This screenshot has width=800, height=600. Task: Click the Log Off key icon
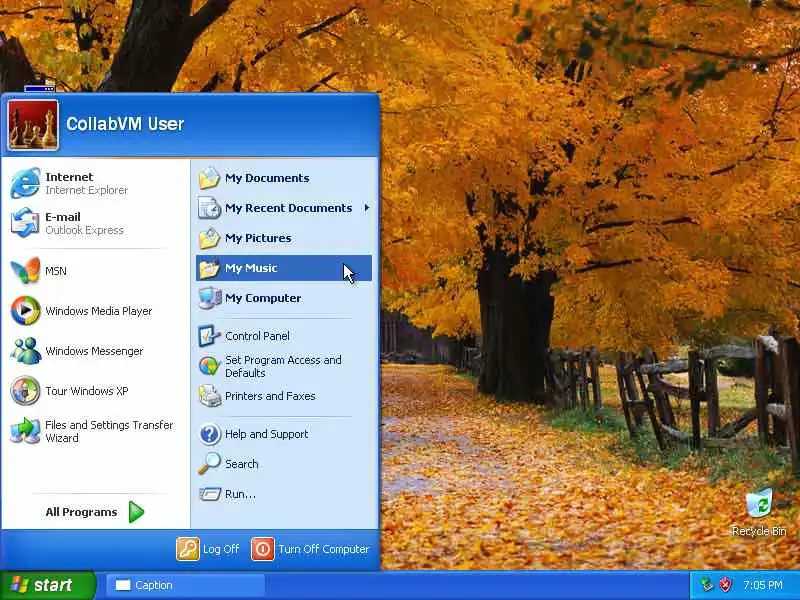188,549
